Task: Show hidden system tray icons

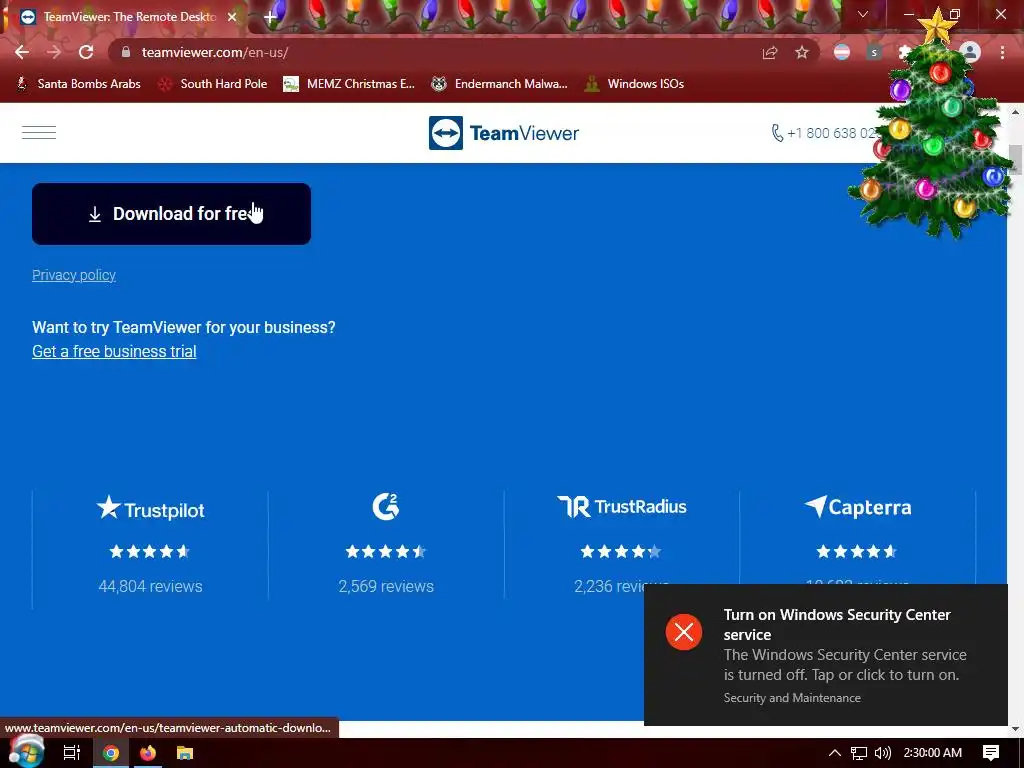Action: (834, 753)
